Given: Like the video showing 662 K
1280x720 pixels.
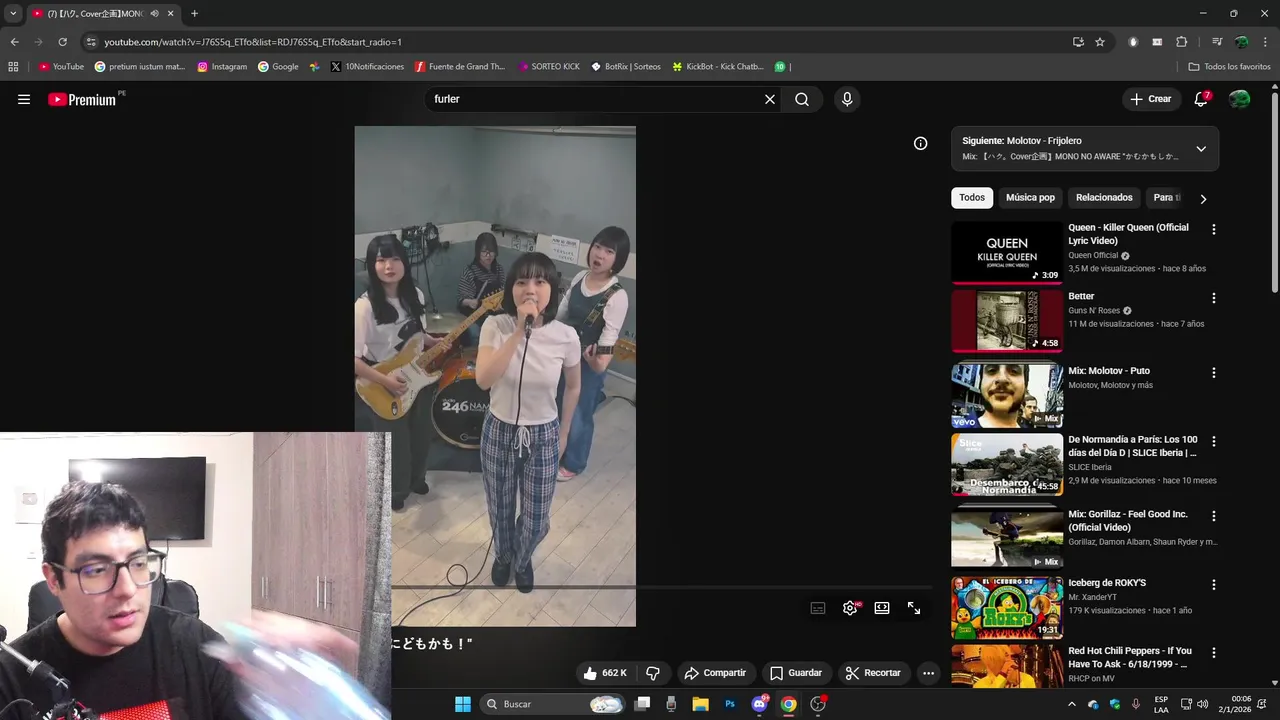Looking at the screenshot, I should pyautogui.click(x=605, y=673).
